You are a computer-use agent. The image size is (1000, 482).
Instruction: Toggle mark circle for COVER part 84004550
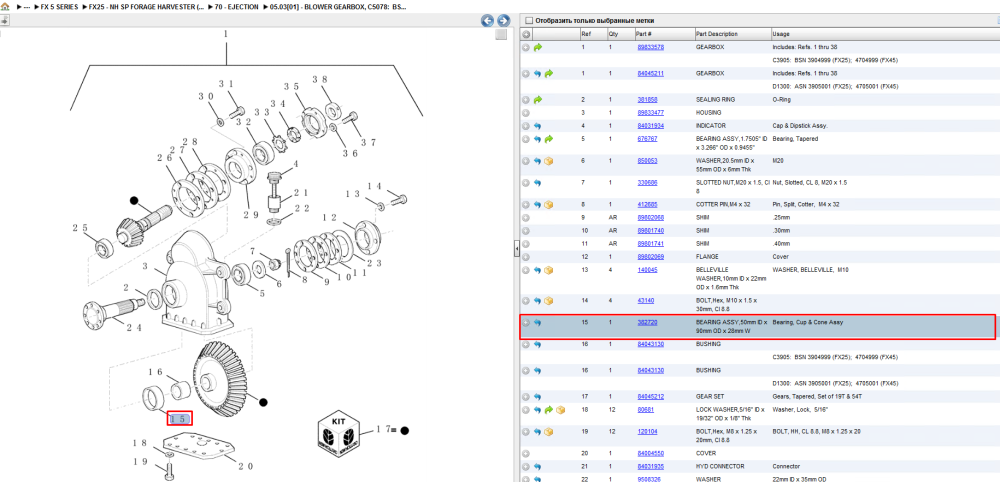526,454
